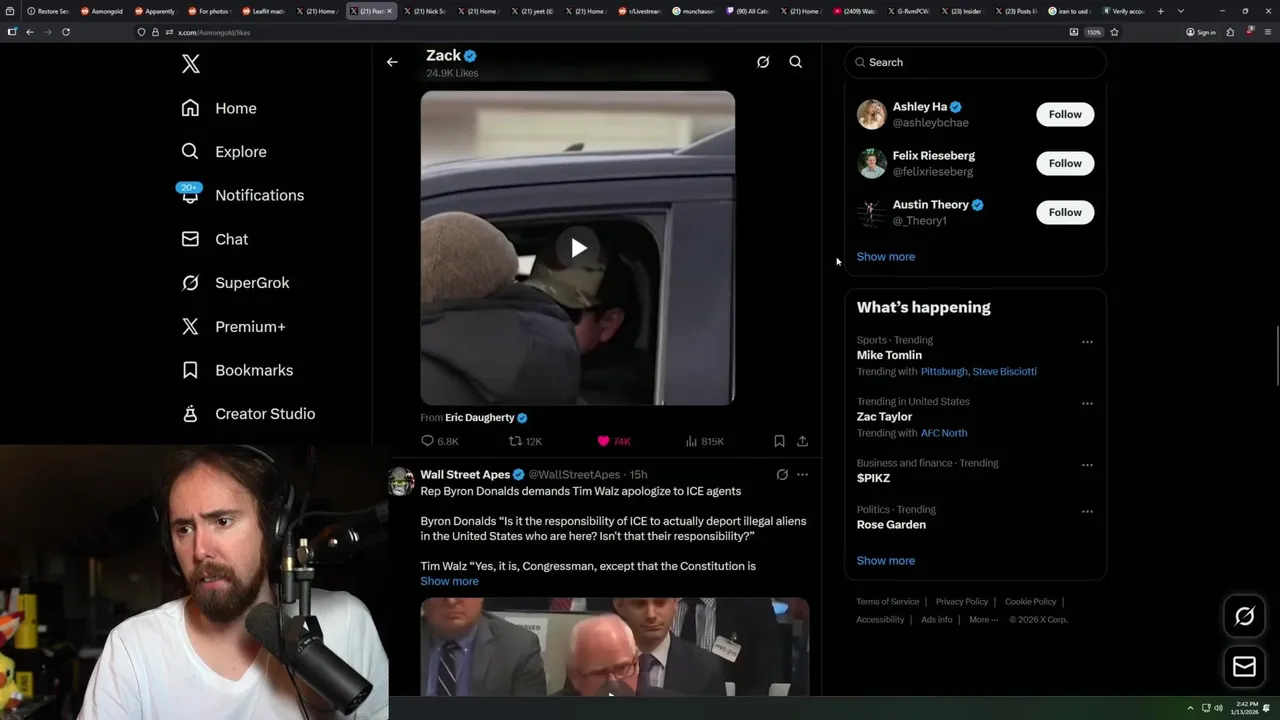Open the browser tab list dropdown
This screenshot has height=720, width=1280.
(x=1181, y=11)
